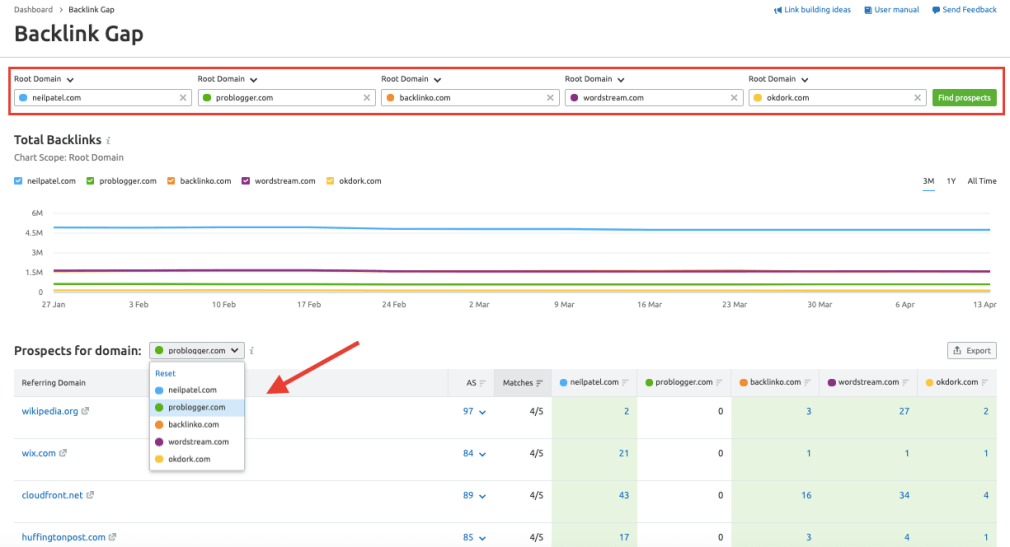Click info icon next to Total Backlinks

click(x=108, y=141)
